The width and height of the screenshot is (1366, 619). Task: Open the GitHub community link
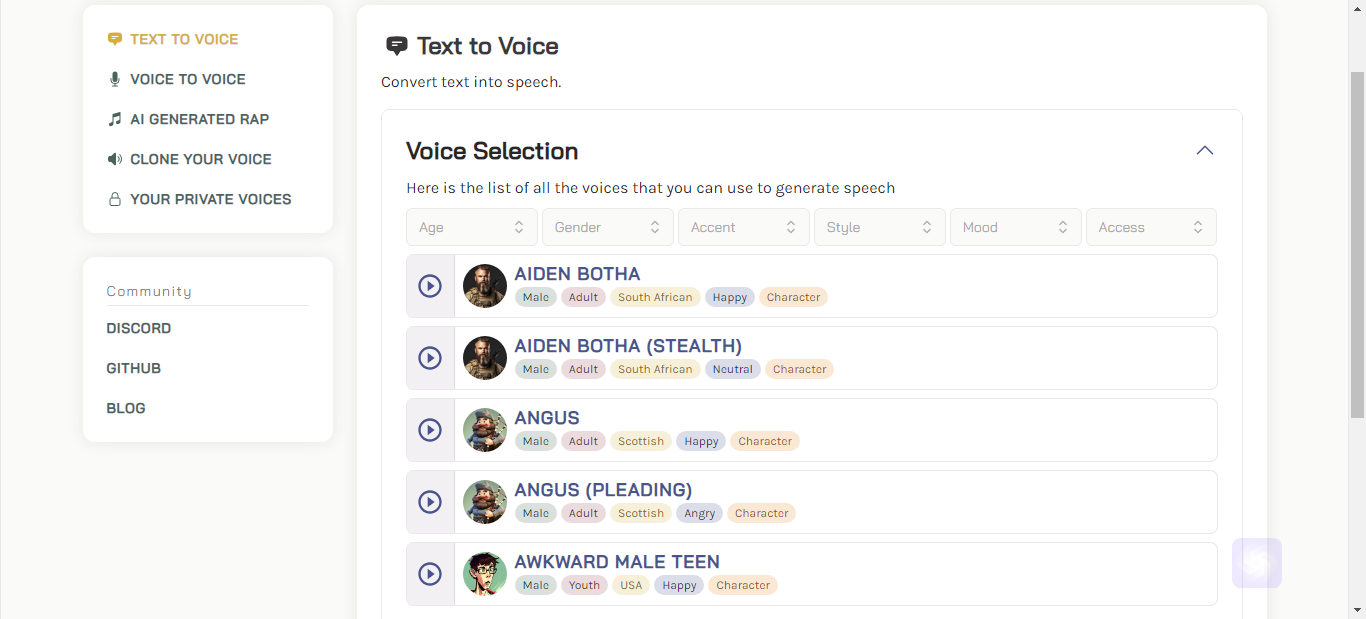point(134,368)
